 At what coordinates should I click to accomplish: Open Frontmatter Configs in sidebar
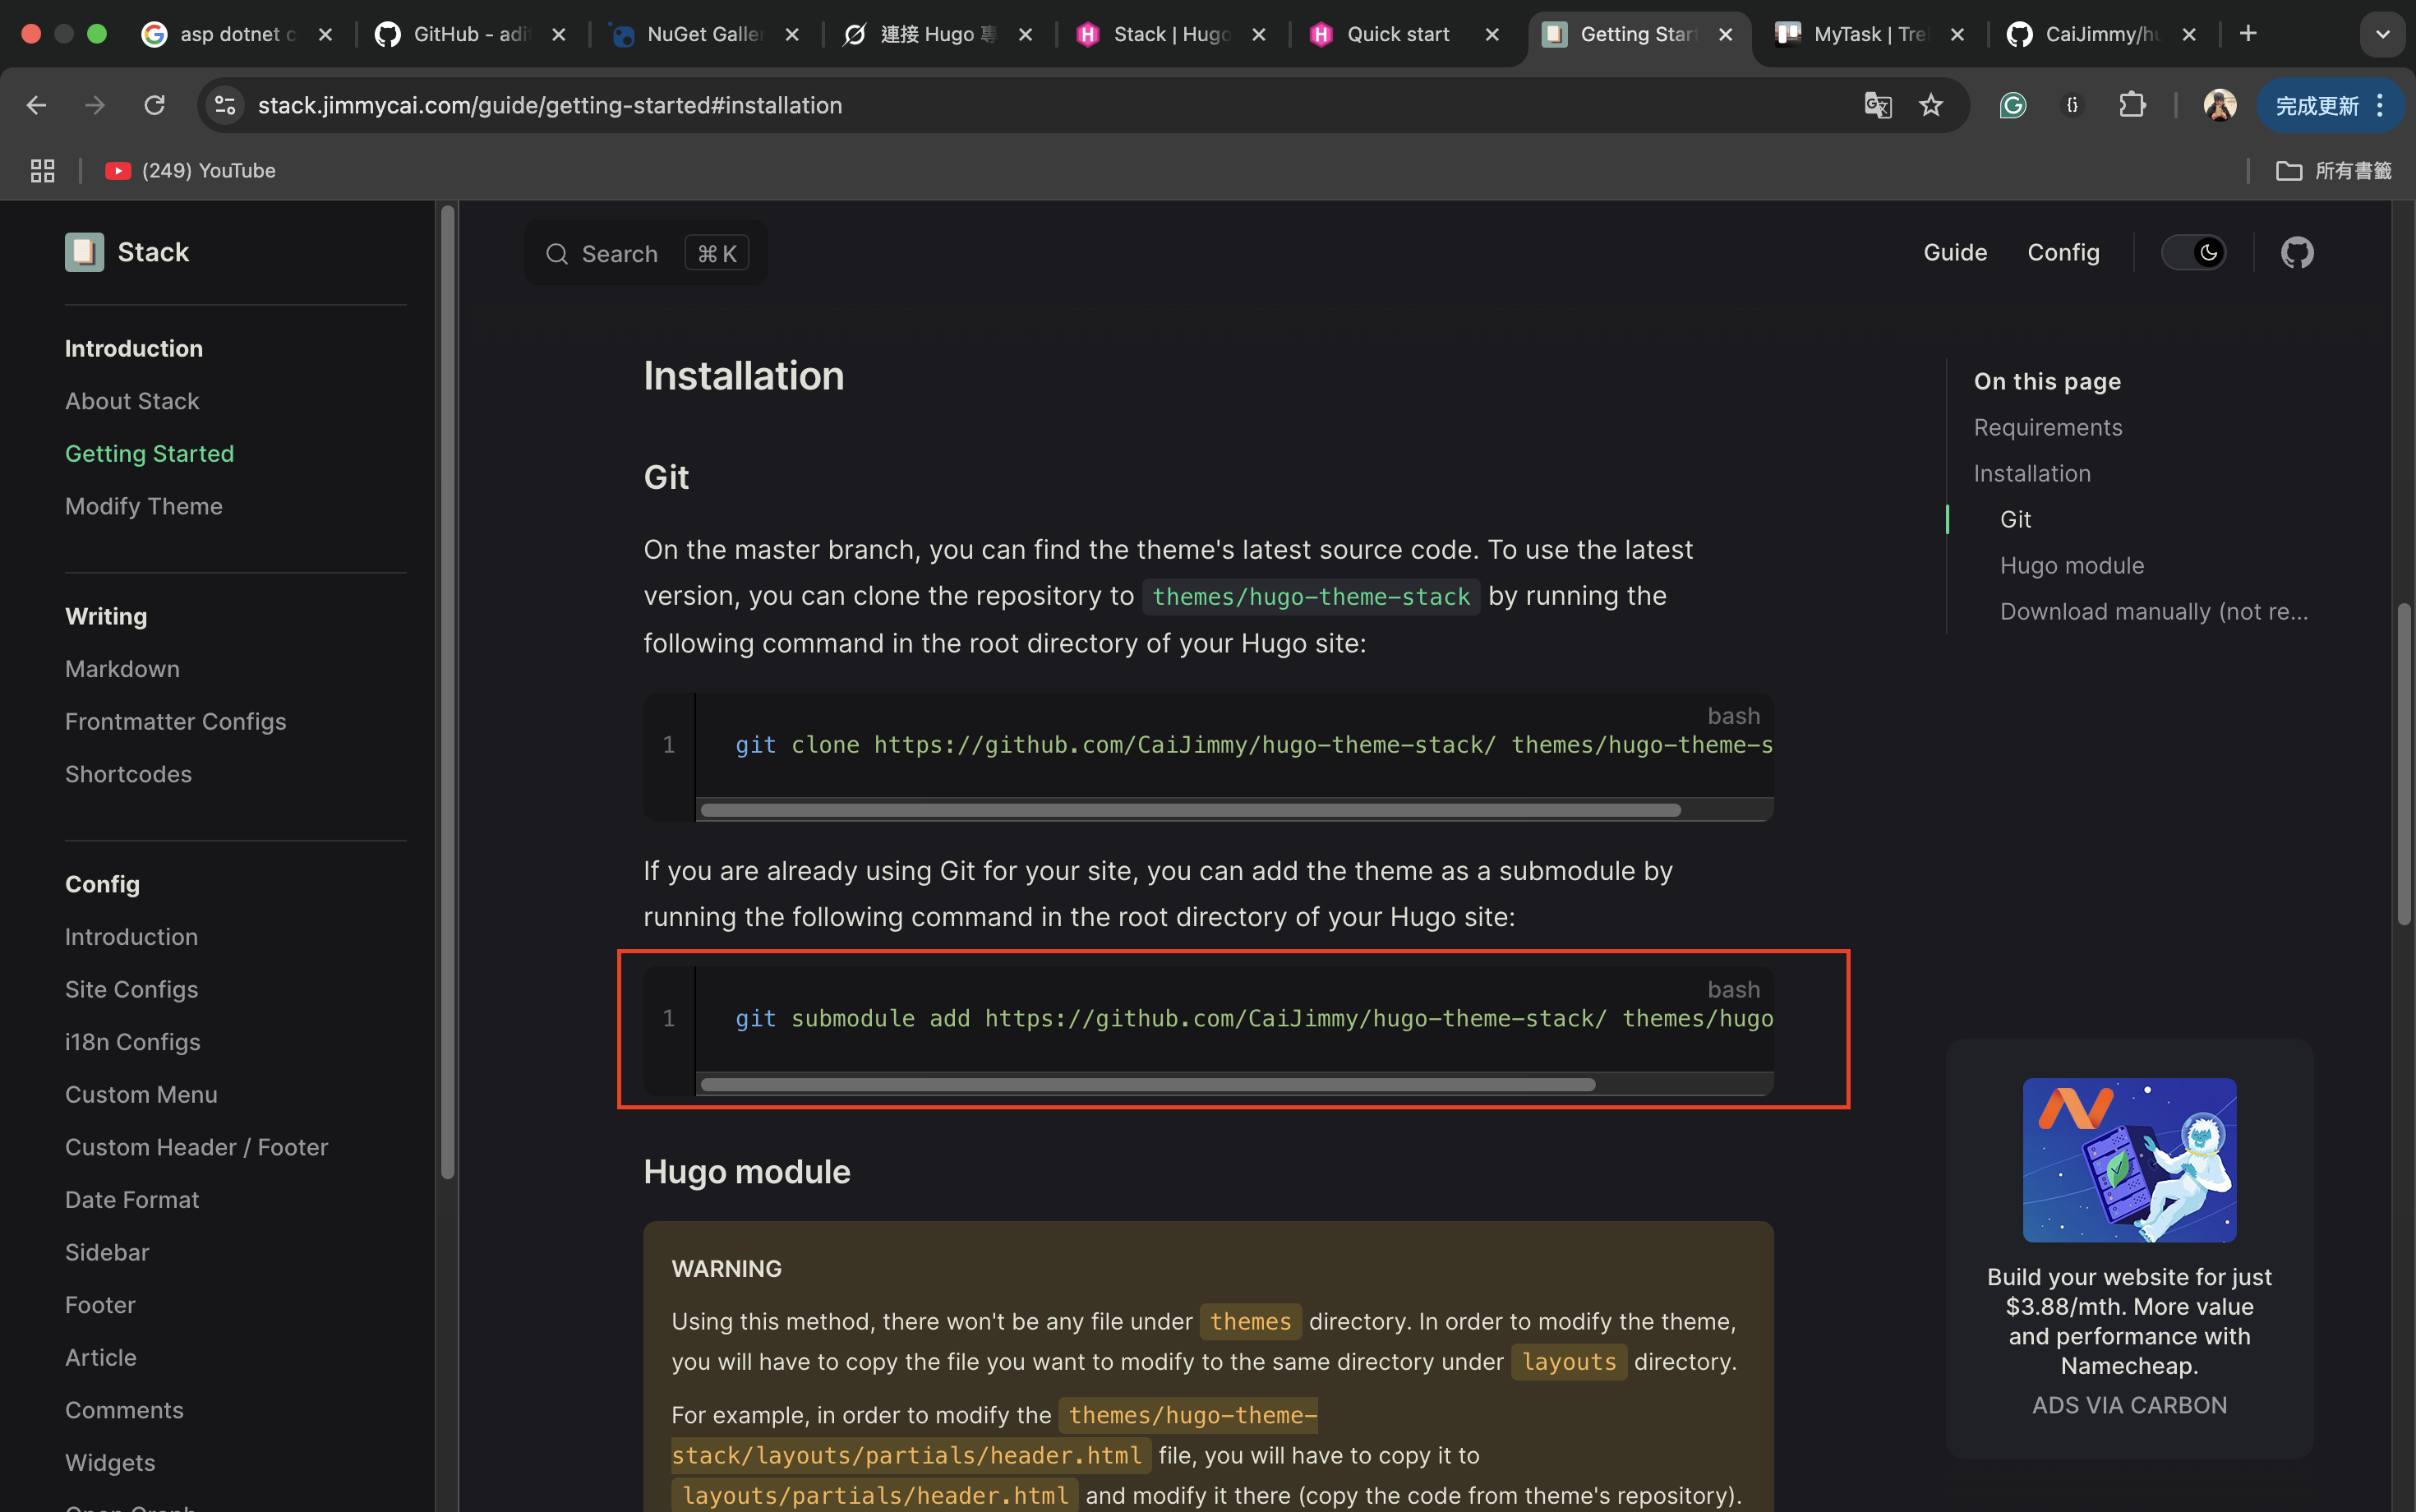tap(175, 722)
